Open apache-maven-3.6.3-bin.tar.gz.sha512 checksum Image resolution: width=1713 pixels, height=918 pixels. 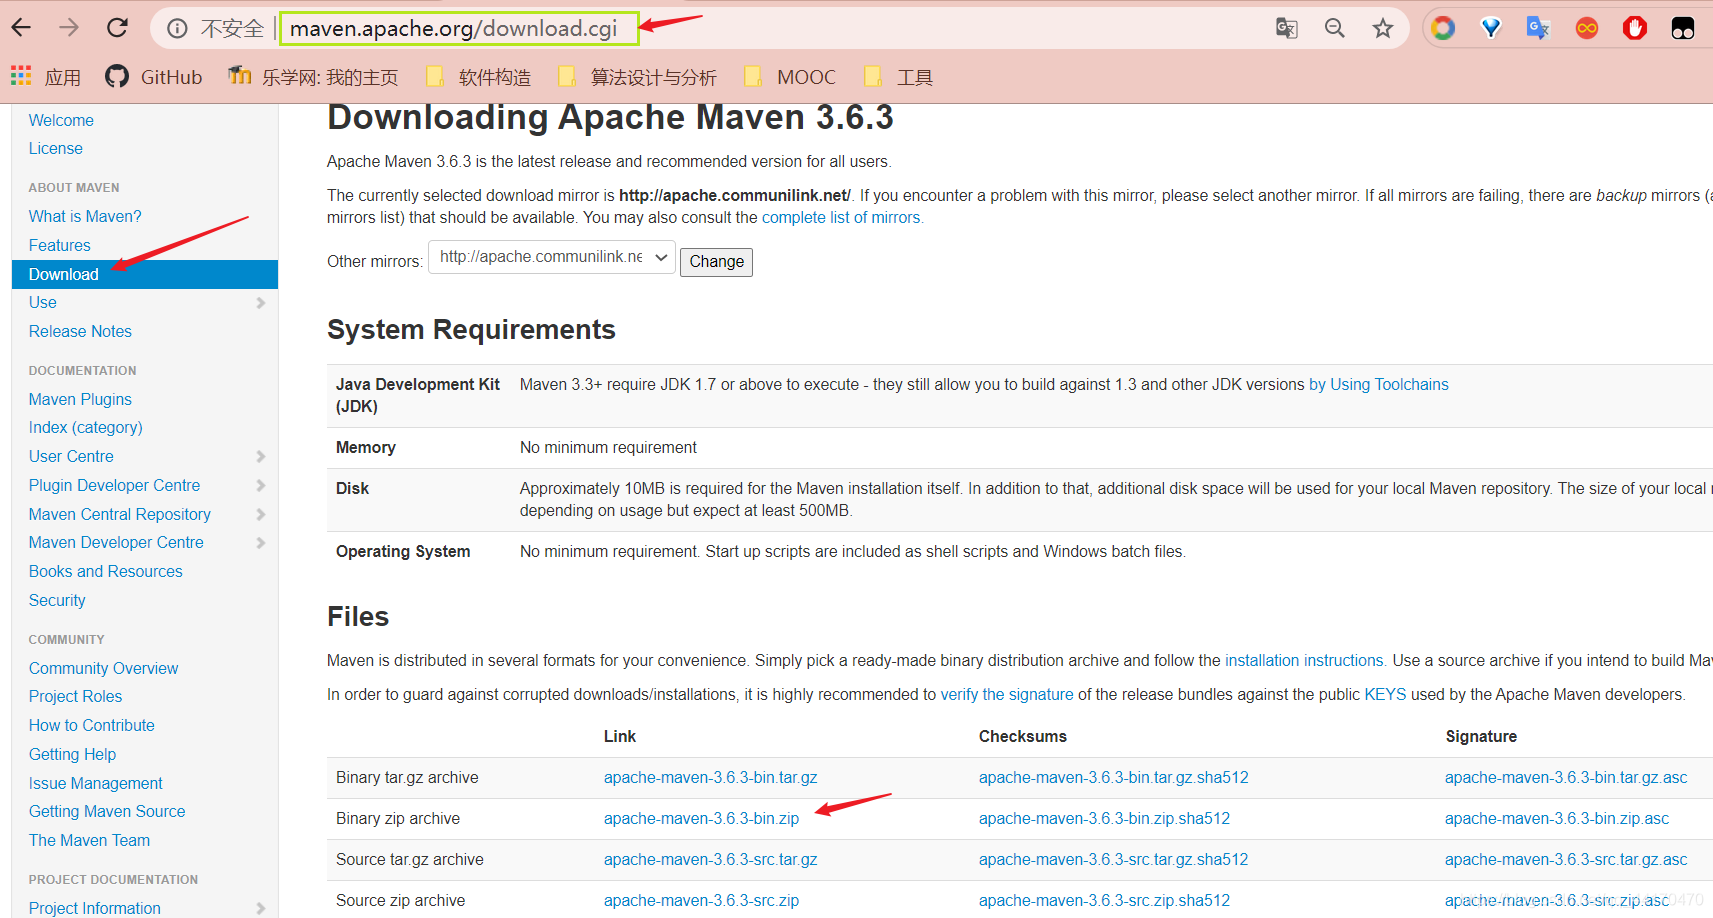pyautogui.click(x=1114, y=777)
